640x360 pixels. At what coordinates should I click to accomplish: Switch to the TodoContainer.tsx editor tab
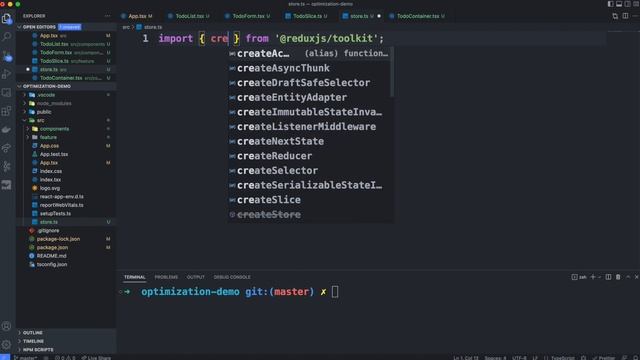418,16
